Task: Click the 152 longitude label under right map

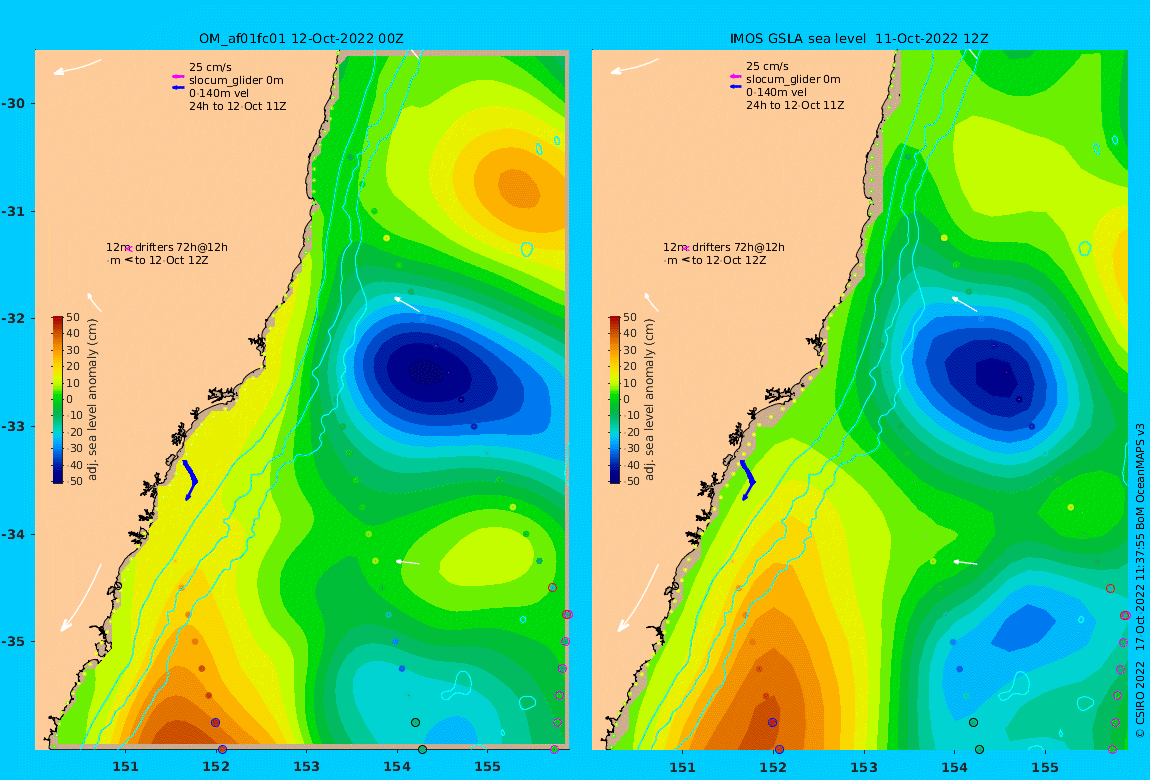Action: coord(773,767)
